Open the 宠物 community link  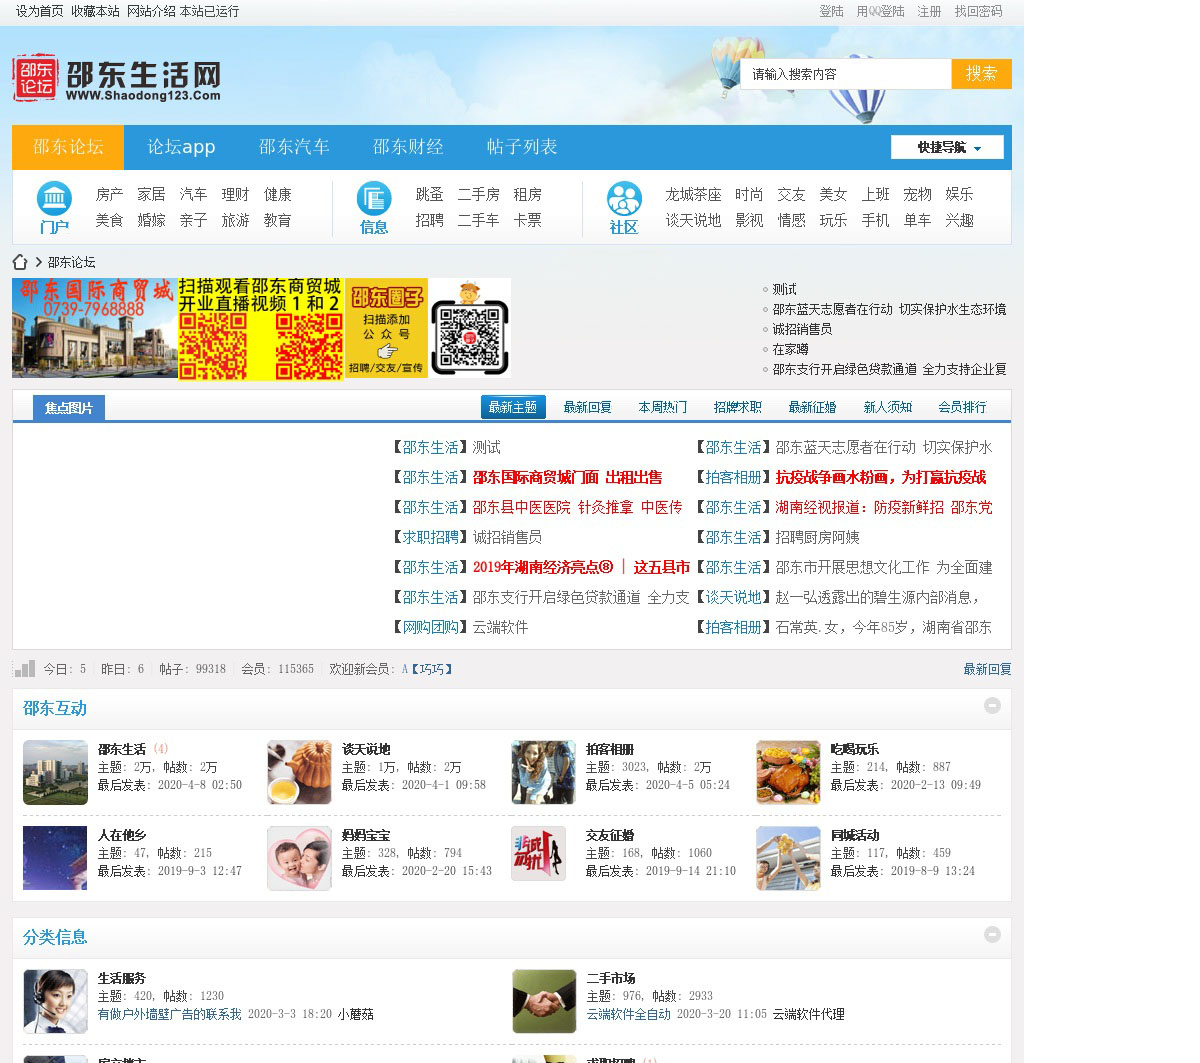pyautogui.click(x=917, y=194)
